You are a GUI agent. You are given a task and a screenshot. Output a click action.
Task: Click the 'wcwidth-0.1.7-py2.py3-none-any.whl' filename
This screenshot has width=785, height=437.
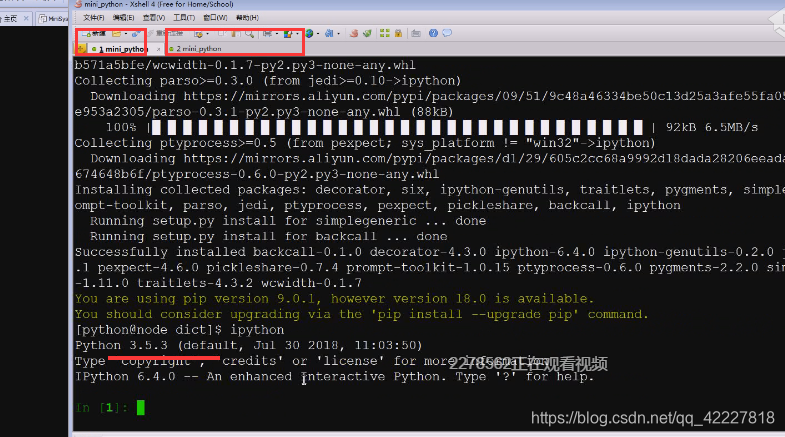pyautogui.click(x=284, y=65)
